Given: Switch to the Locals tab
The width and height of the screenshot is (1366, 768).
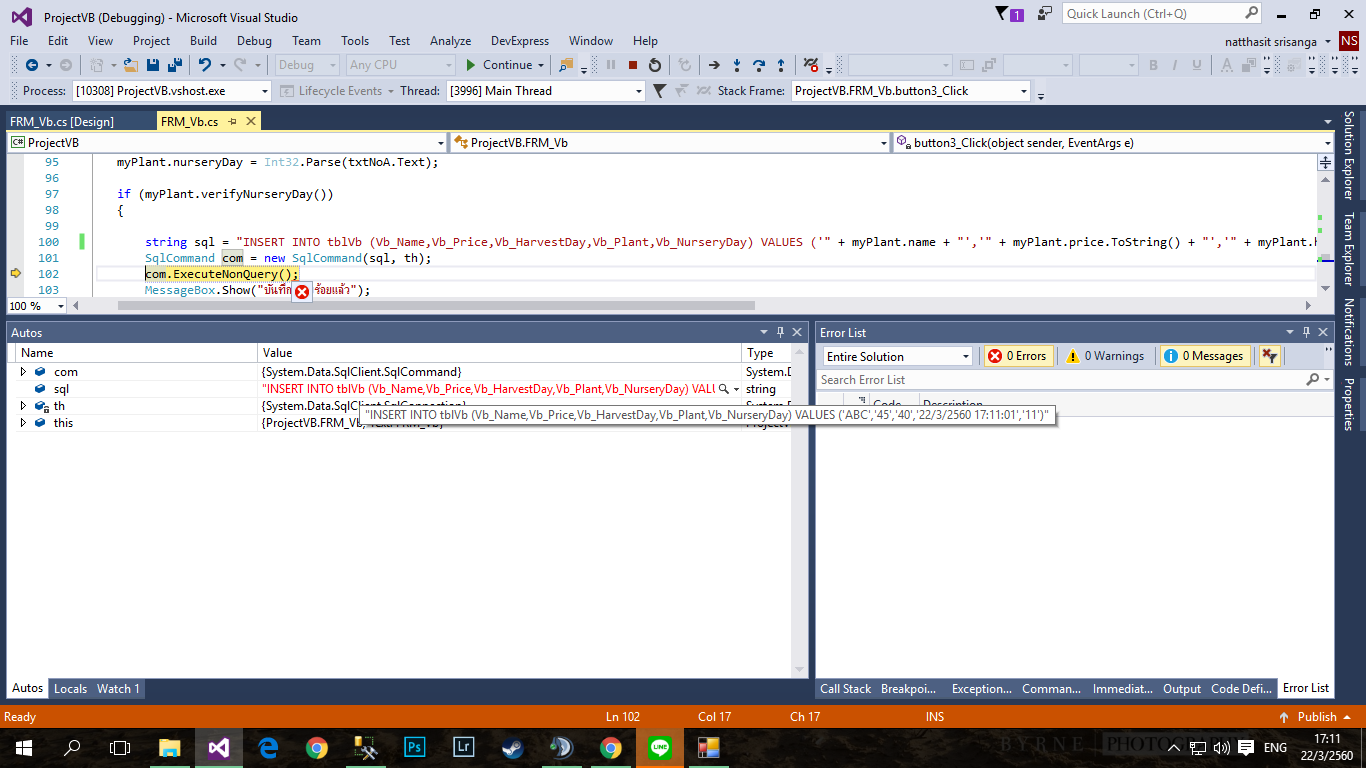Looking at the screenshot, I should pos(70,689).
